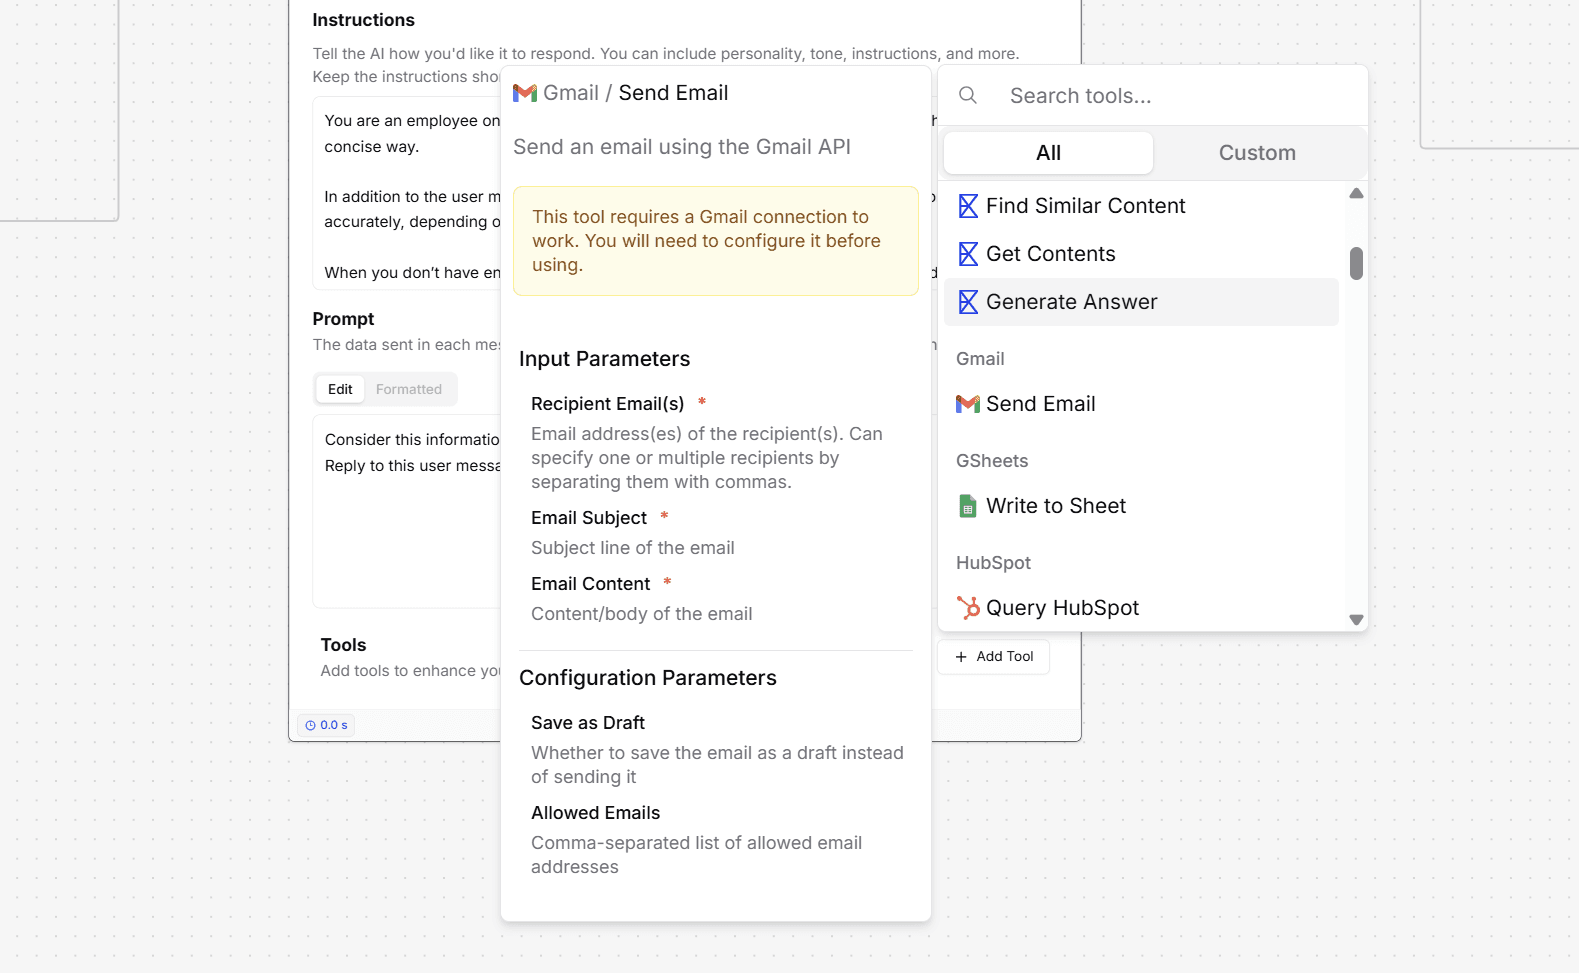Click the Email Subject parameter label
The width and height of the screenshot is (1579, 973).
pos(589,518)
